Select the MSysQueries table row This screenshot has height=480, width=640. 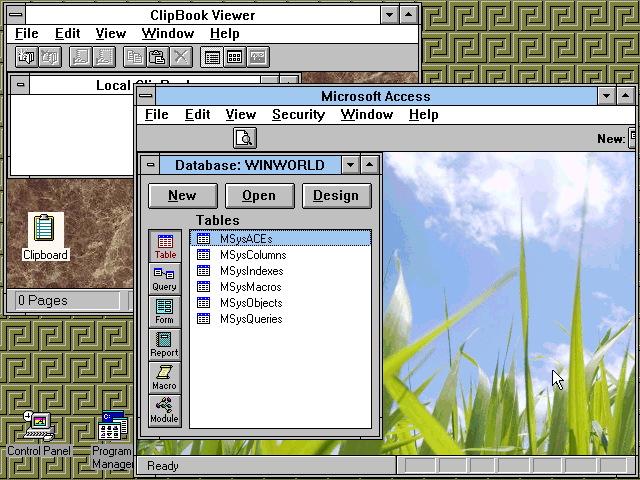280,319
